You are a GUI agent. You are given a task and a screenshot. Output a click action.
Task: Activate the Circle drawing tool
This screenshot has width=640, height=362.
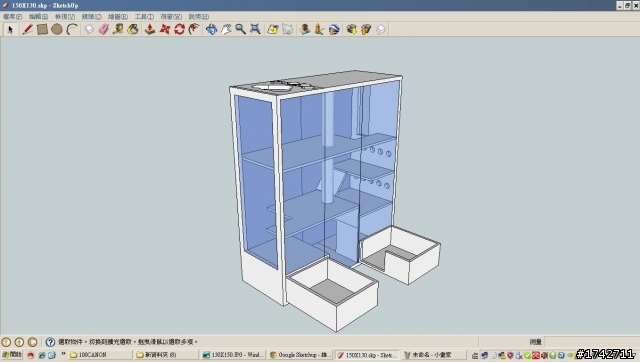point(57,29)
